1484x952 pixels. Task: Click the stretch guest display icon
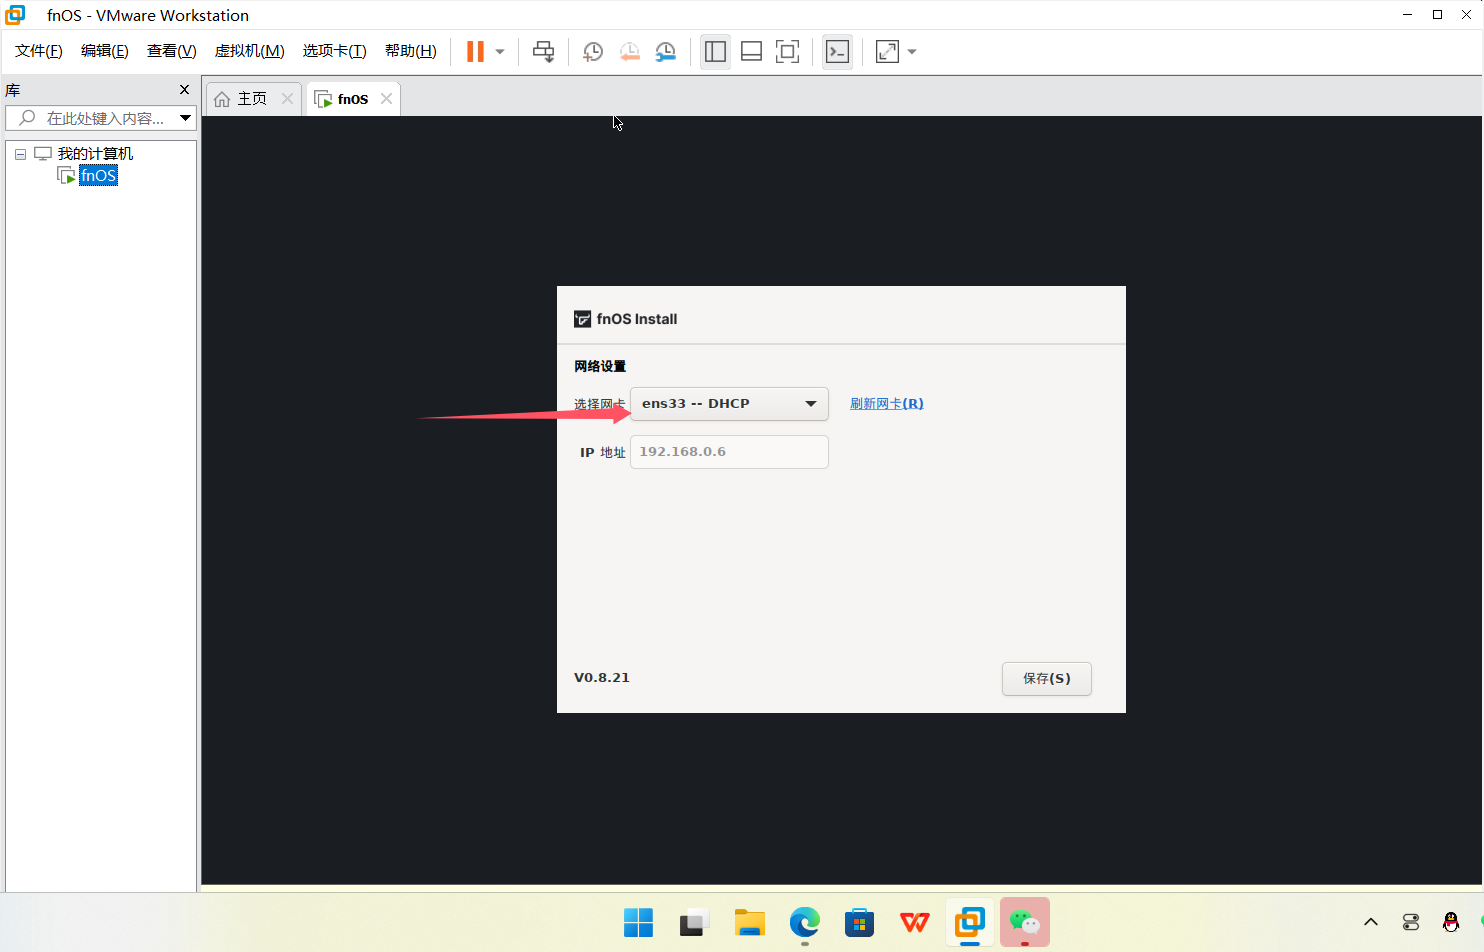(887, 52)
